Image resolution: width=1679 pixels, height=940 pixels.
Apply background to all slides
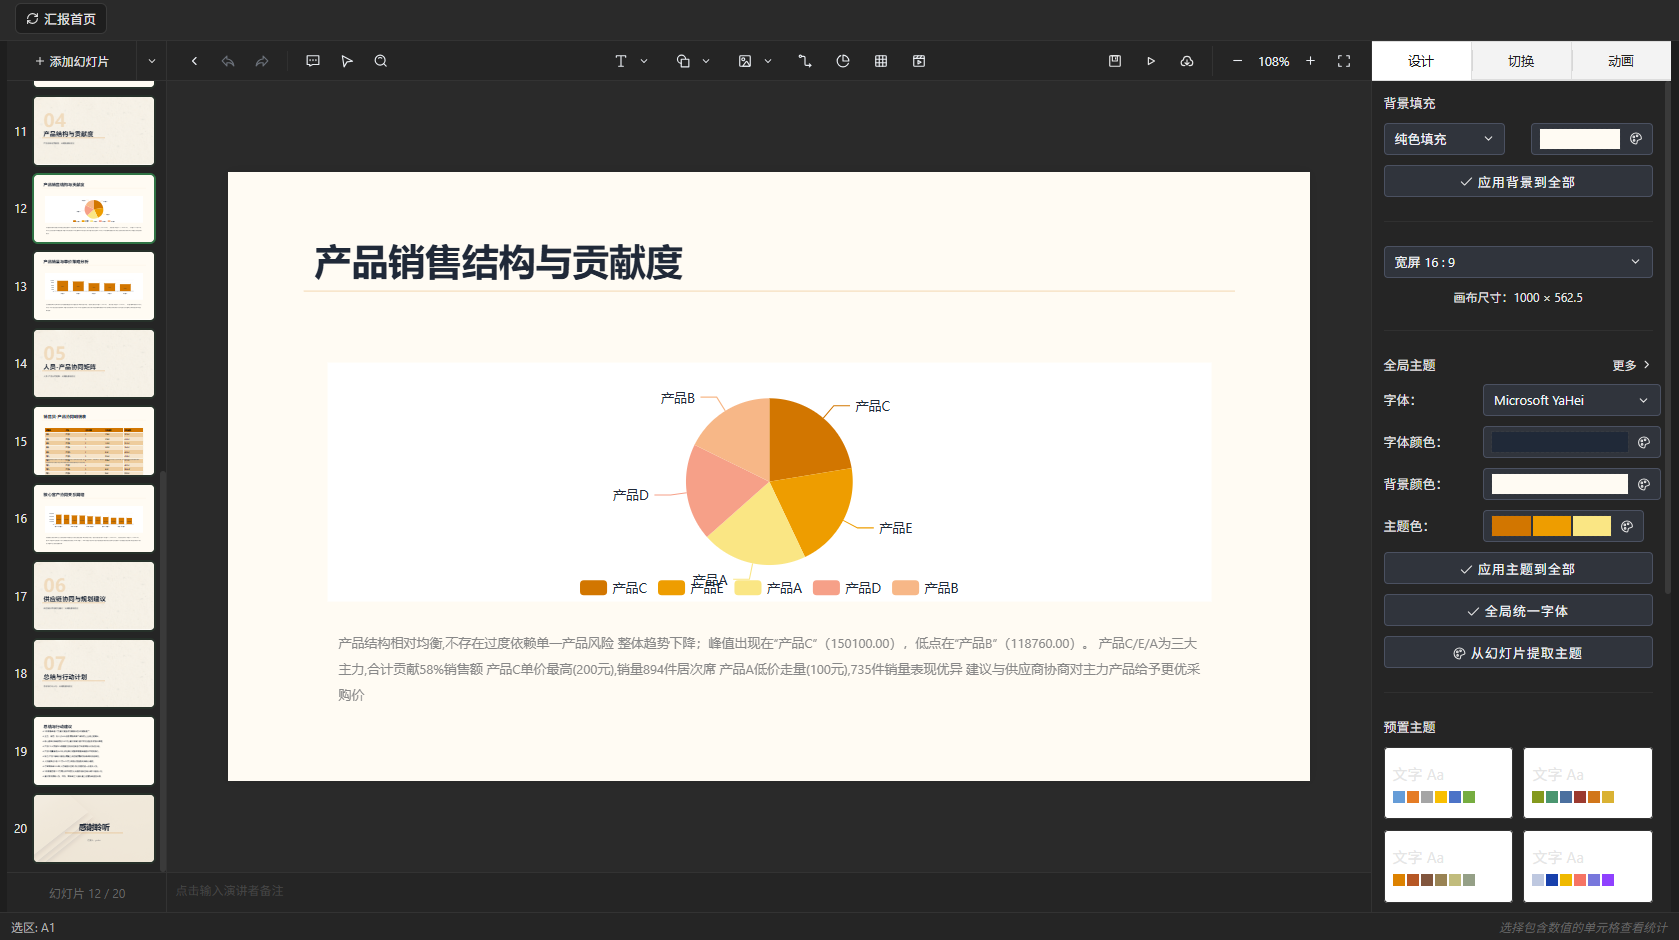[1517, 181]
